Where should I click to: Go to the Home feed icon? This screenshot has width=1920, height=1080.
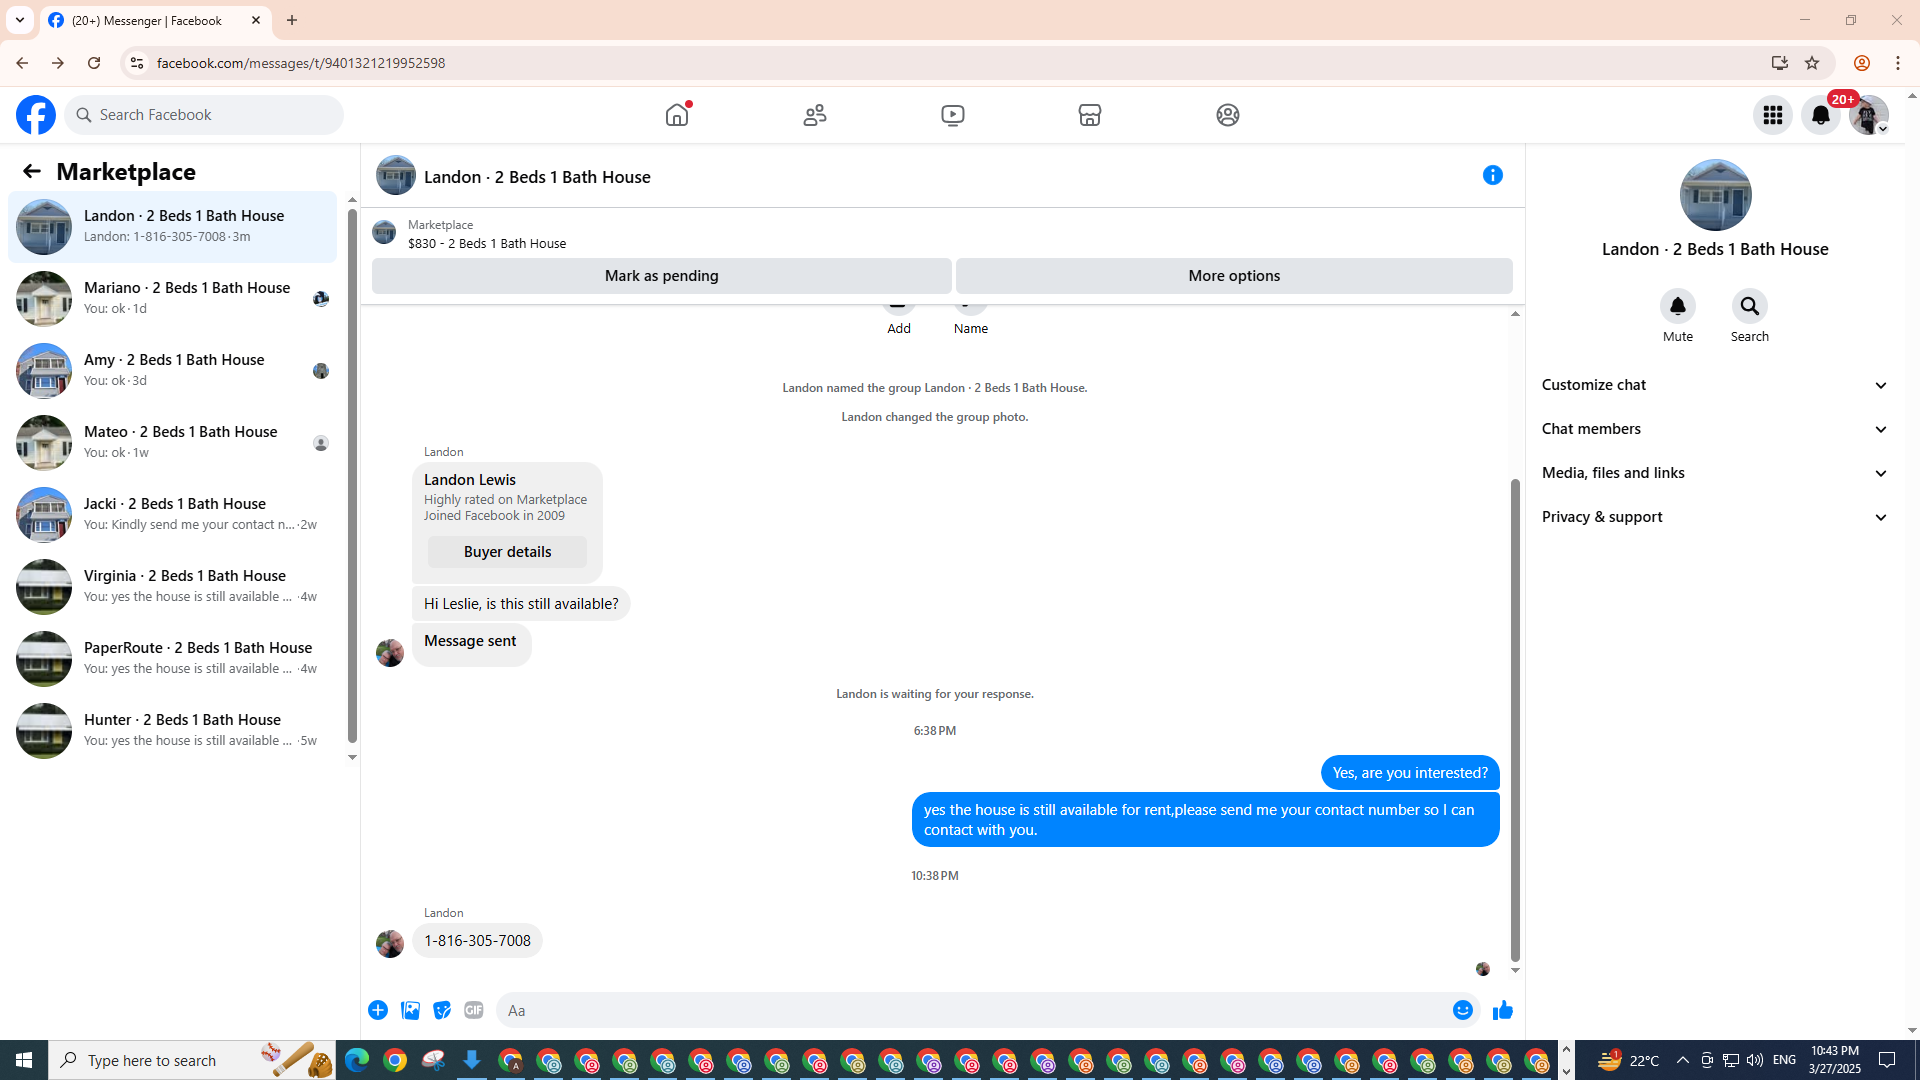677,115
